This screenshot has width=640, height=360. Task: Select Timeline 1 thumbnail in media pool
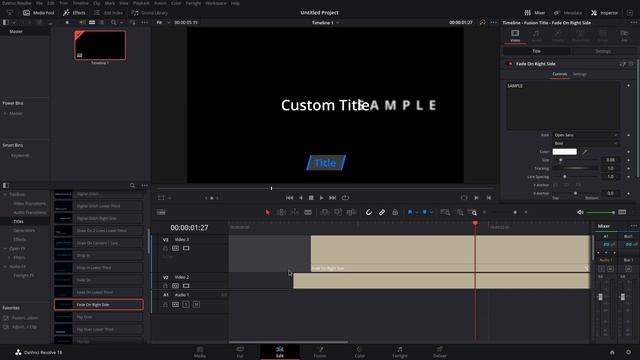coord(100,45)
